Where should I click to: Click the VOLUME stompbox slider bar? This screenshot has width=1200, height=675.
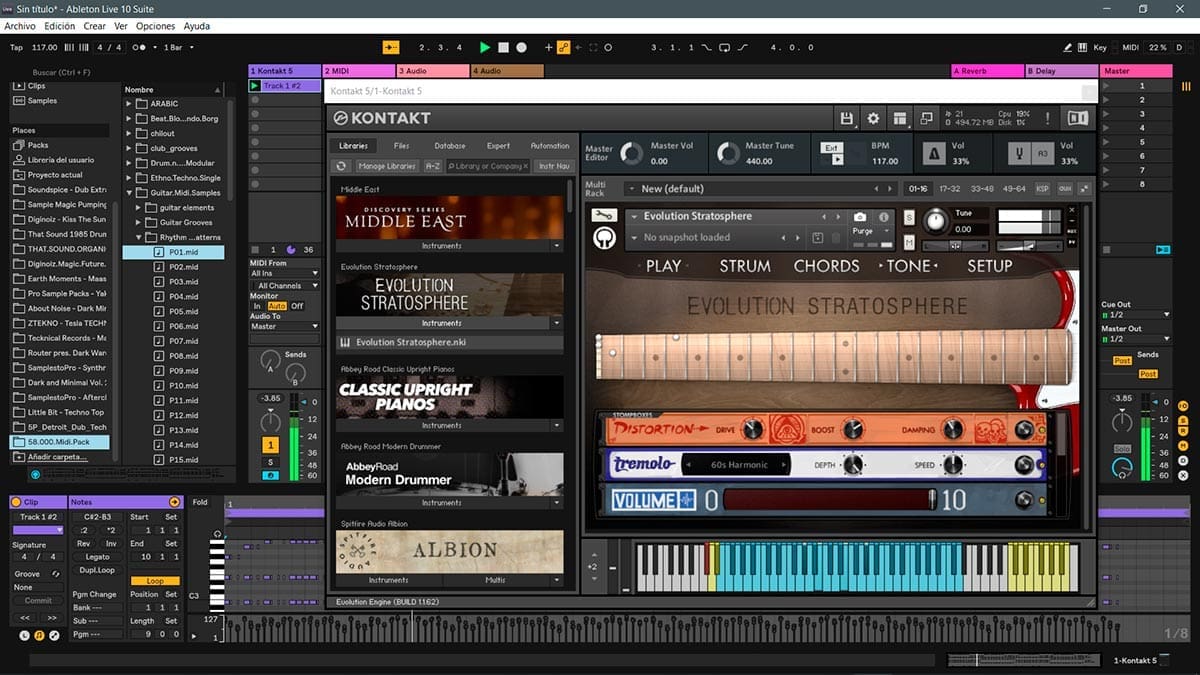click(829, 500)
